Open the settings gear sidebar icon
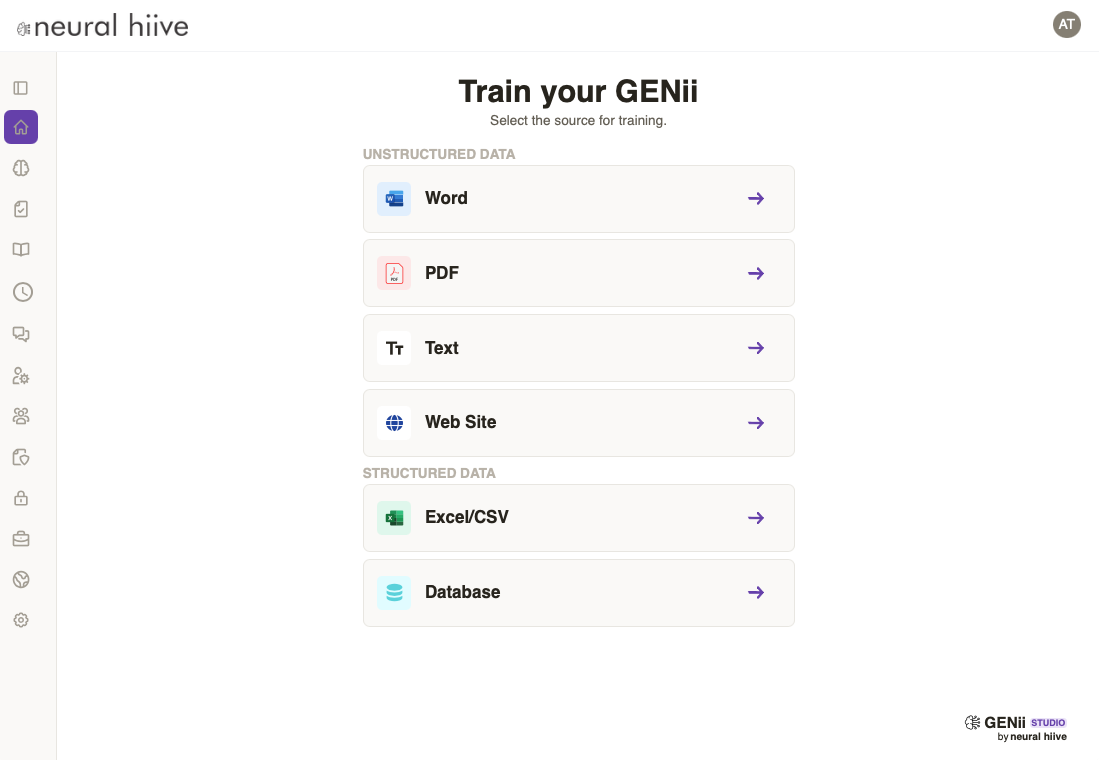Image resolution: width=1099 pixels, height=760 pixels. [21, 620]
